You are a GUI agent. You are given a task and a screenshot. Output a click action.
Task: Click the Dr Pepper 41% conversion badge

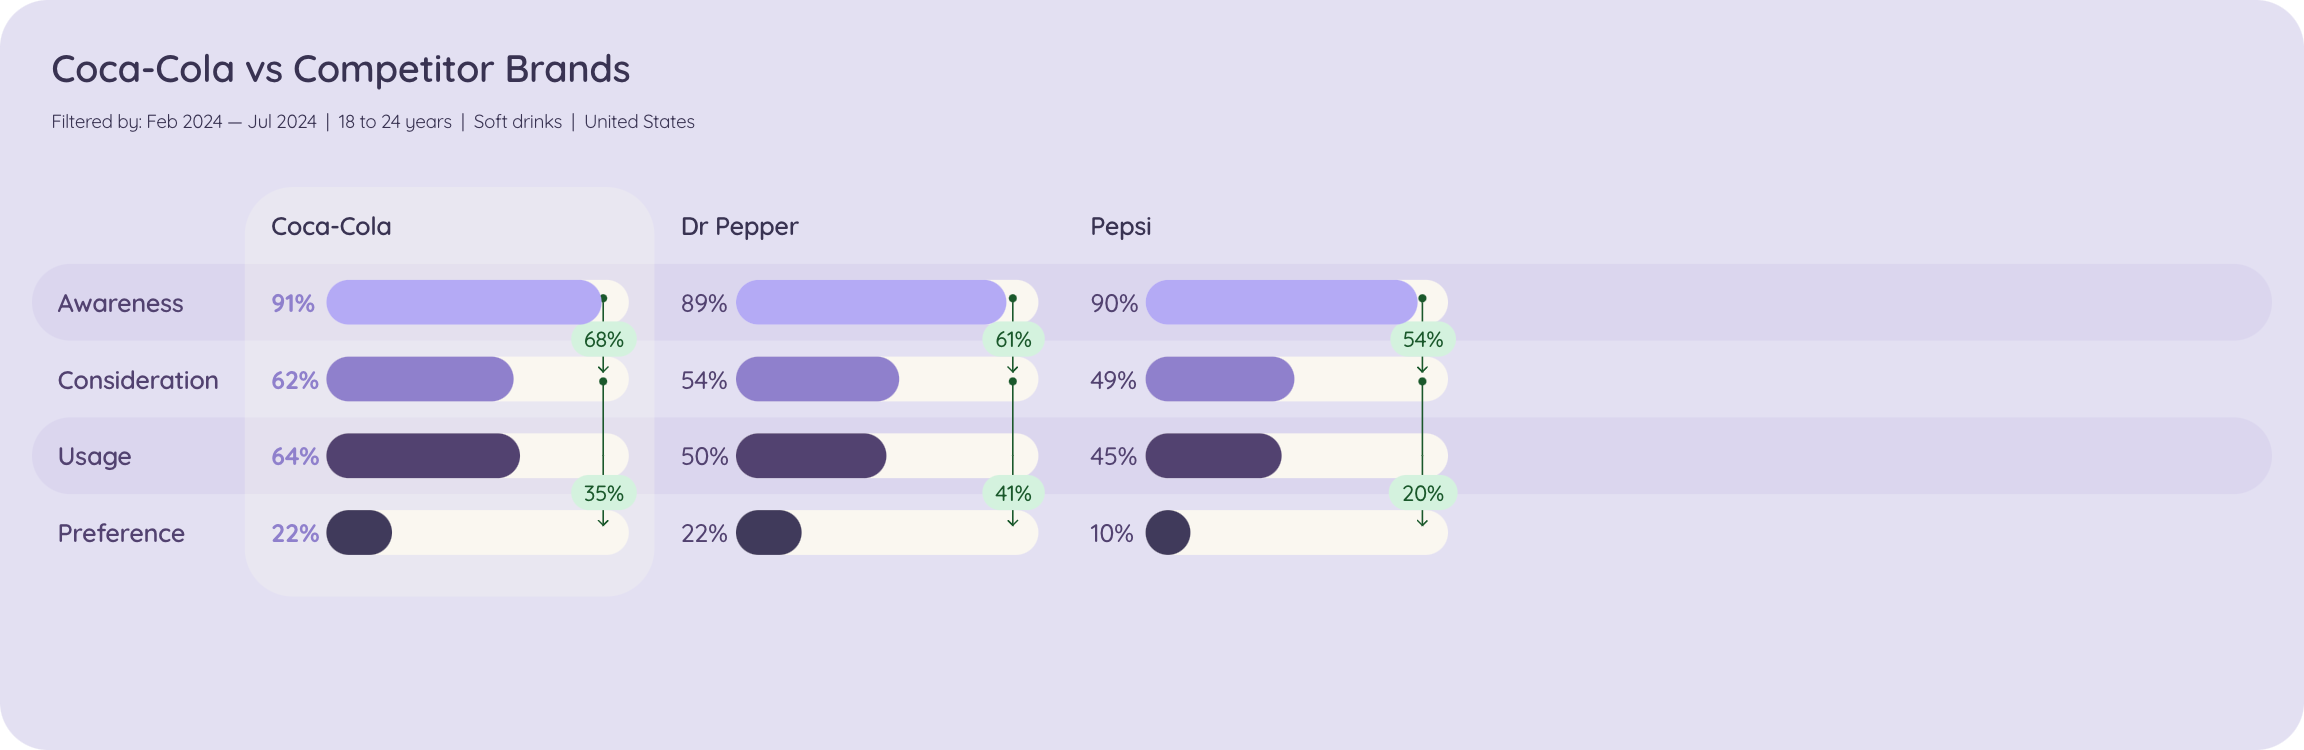tap(1013, 493)
